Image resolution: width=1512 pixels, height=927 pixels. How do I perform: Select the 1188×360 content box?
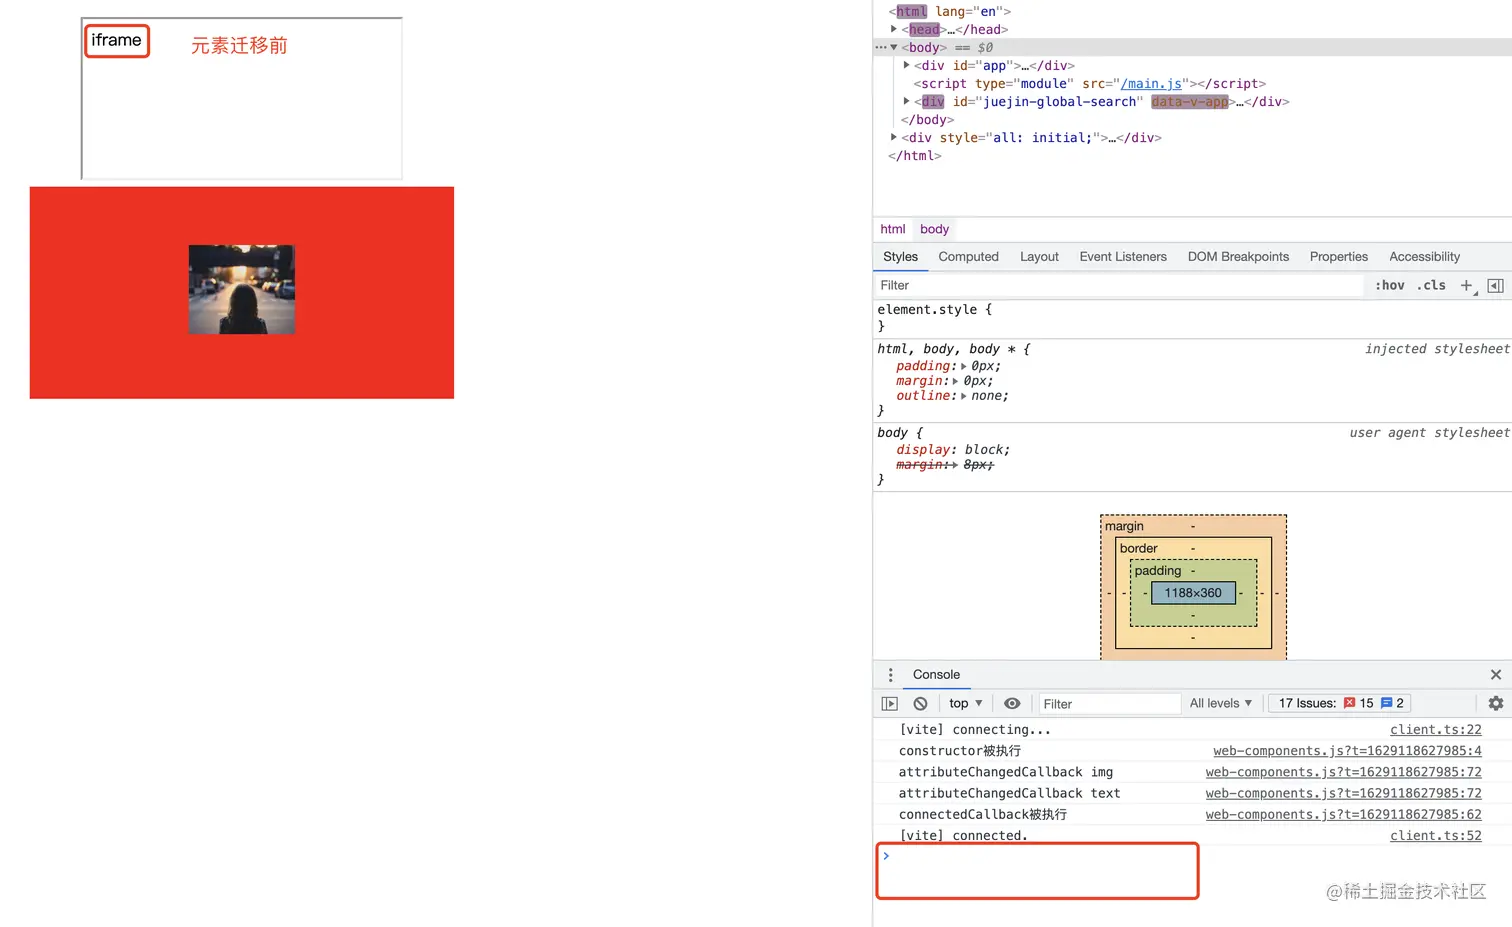[1193, 593]
